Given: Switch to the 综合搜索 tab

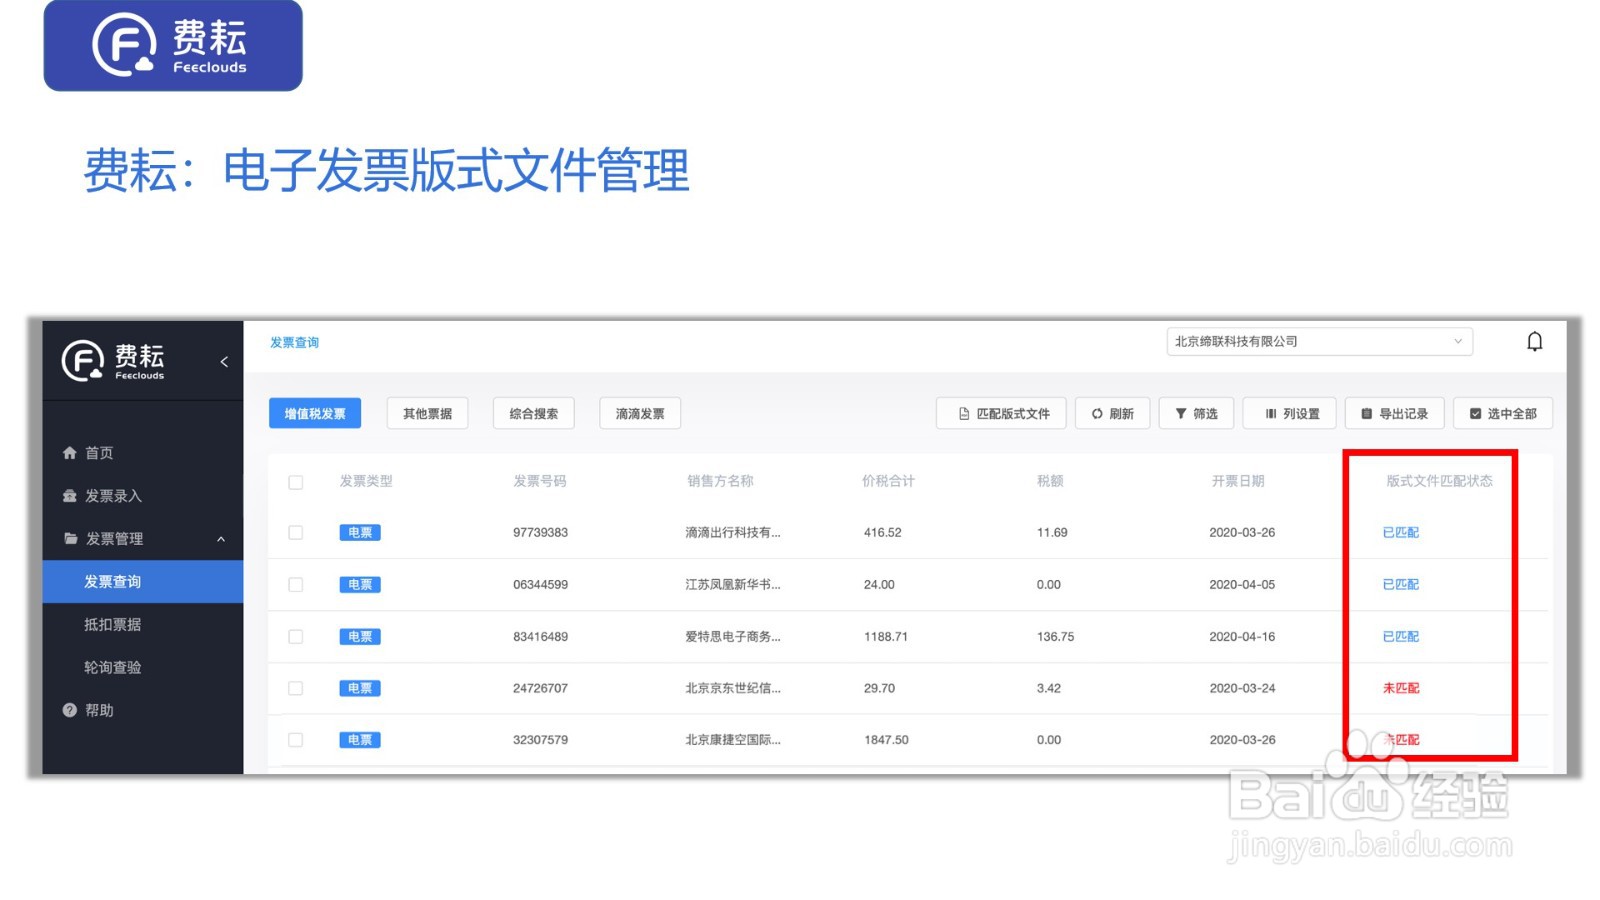Looking at the screenshot, I should 533,414.
